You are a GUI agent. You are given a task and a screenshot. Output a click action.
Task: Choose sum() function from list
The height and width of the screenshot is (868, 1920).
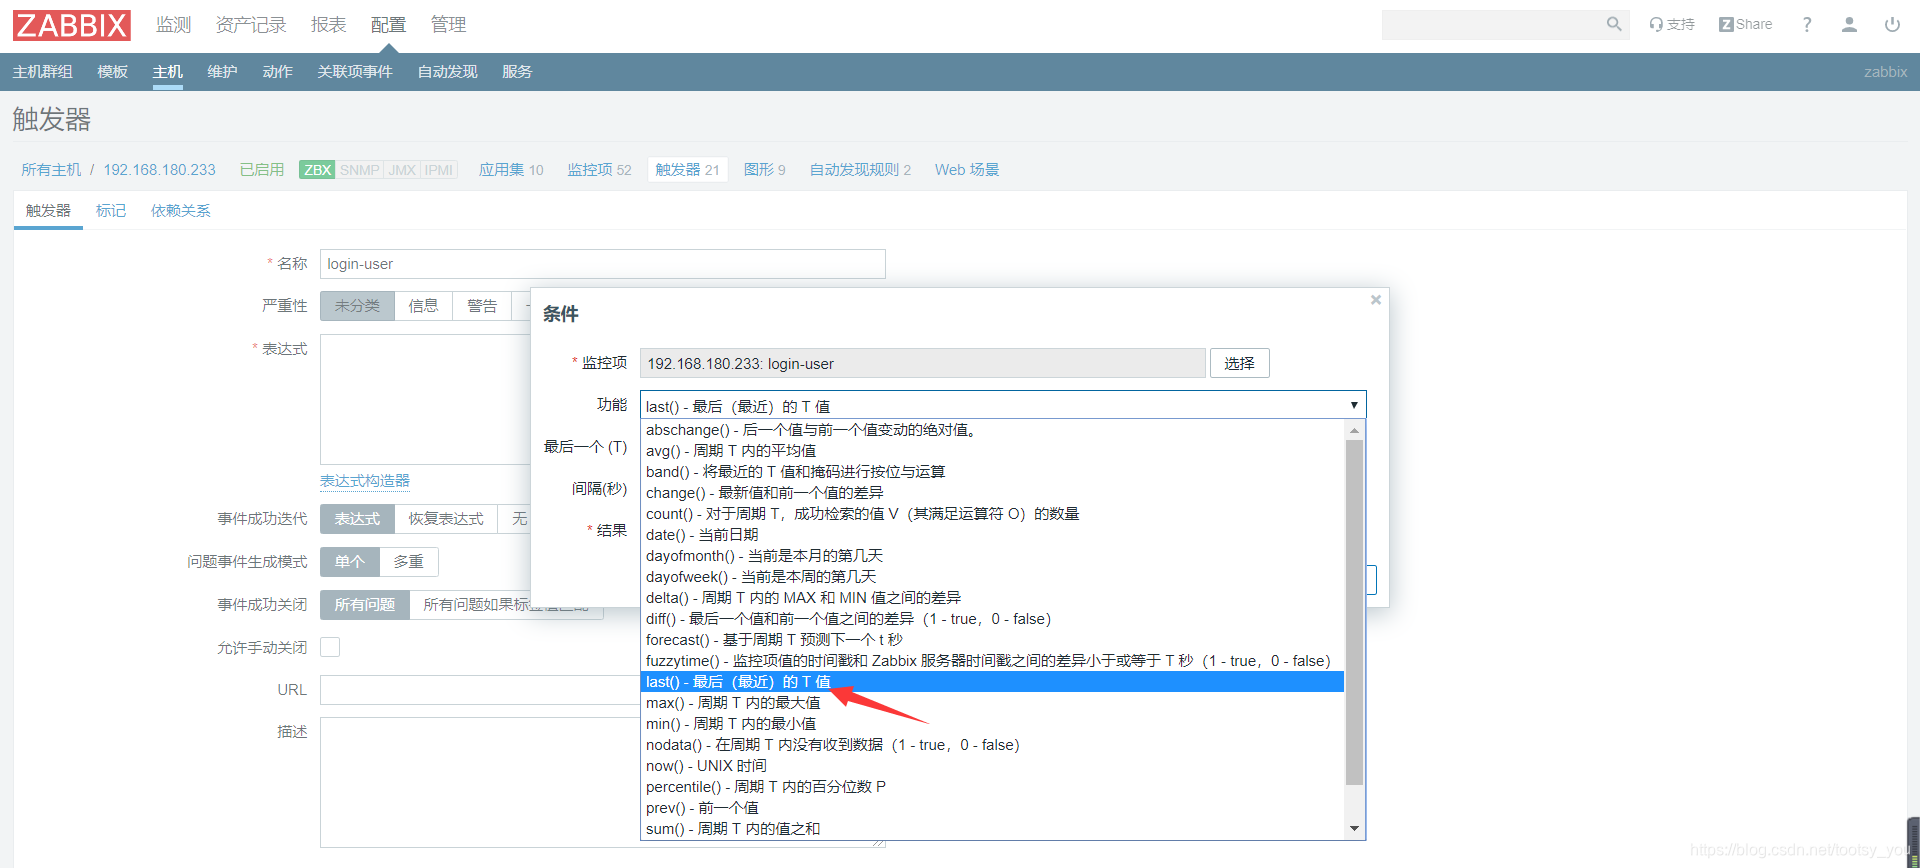[x=992, y=829]
